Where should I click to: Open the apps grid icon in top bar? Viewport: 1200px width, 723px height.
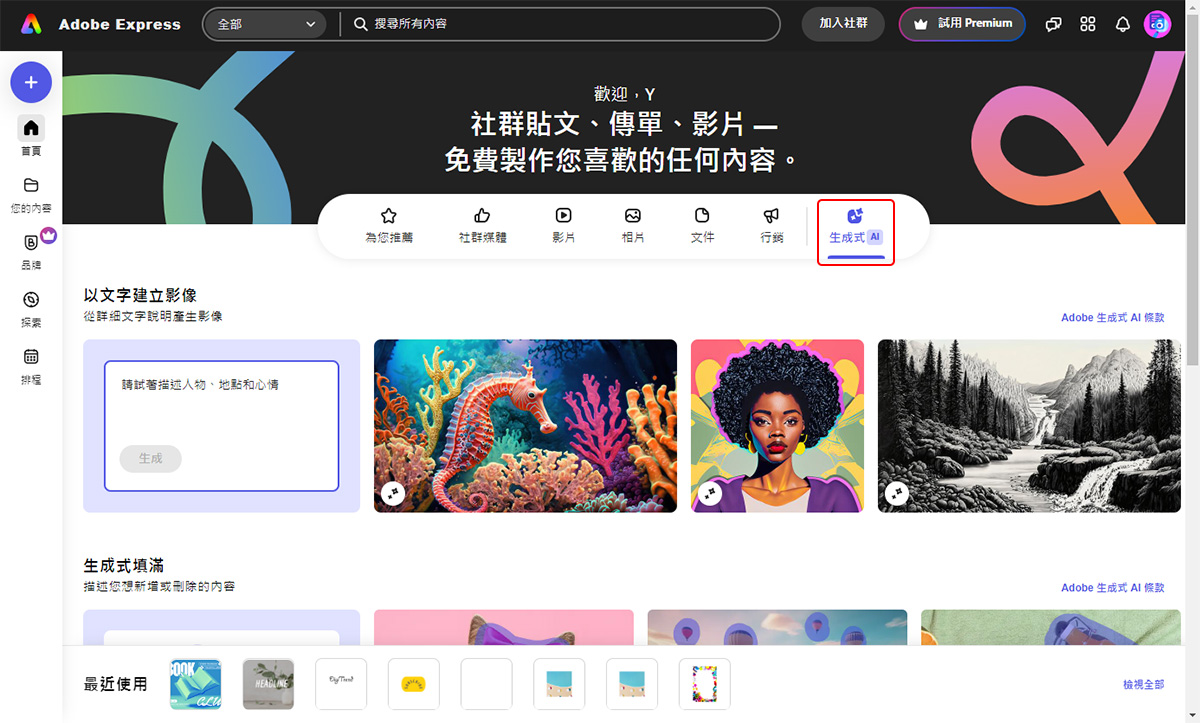tap(1088, 24)
